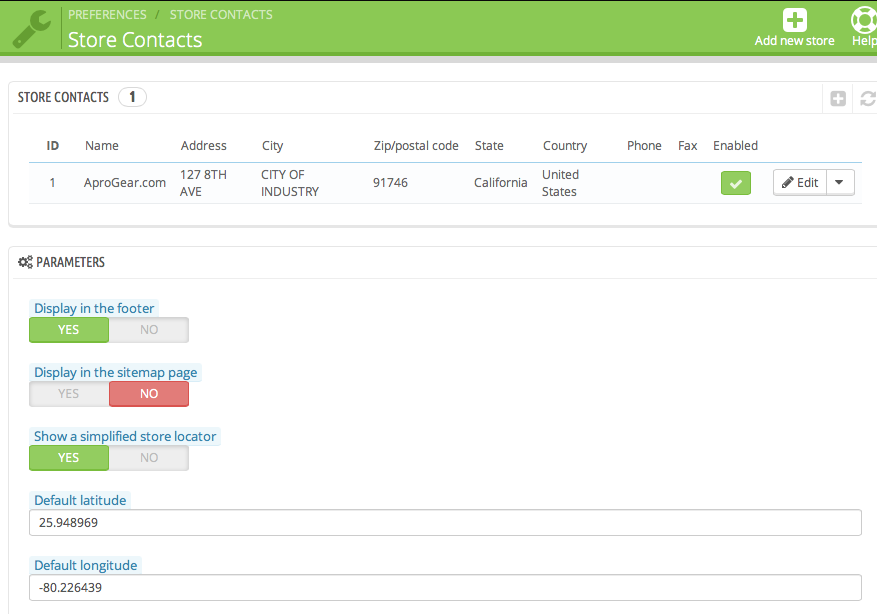Set simplified store locator to NO
This screenshot has width=877, height=614.
[x=149, y=457]
